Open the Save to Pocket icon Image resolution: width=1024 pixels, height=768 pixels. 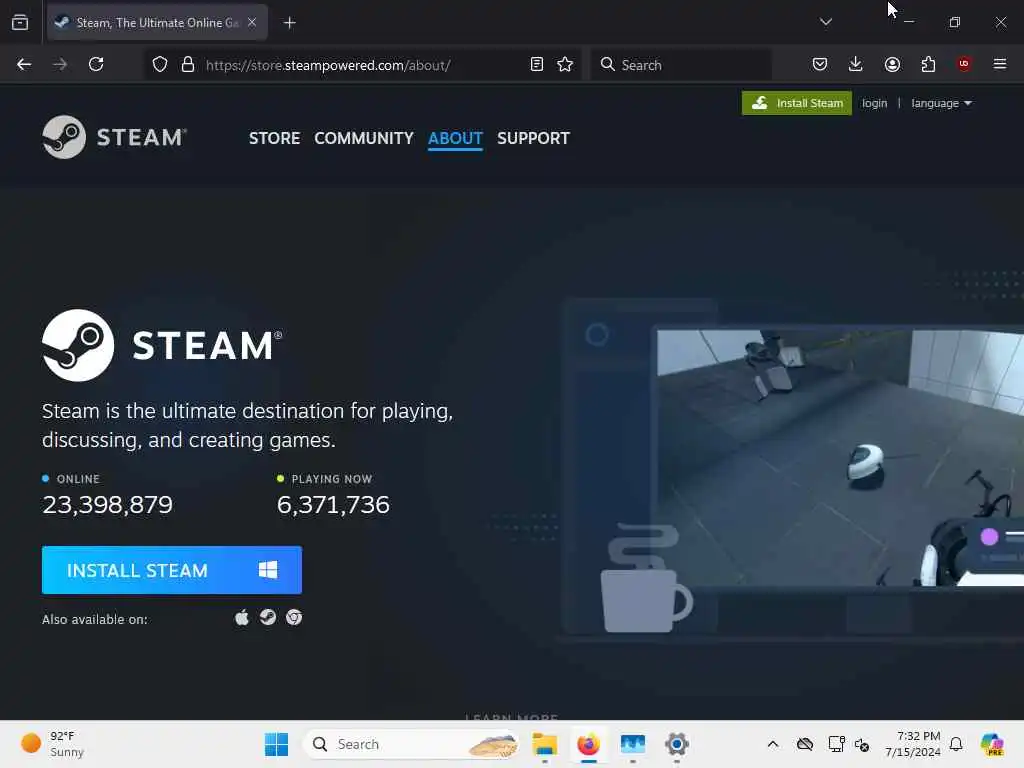pos(820,64)
